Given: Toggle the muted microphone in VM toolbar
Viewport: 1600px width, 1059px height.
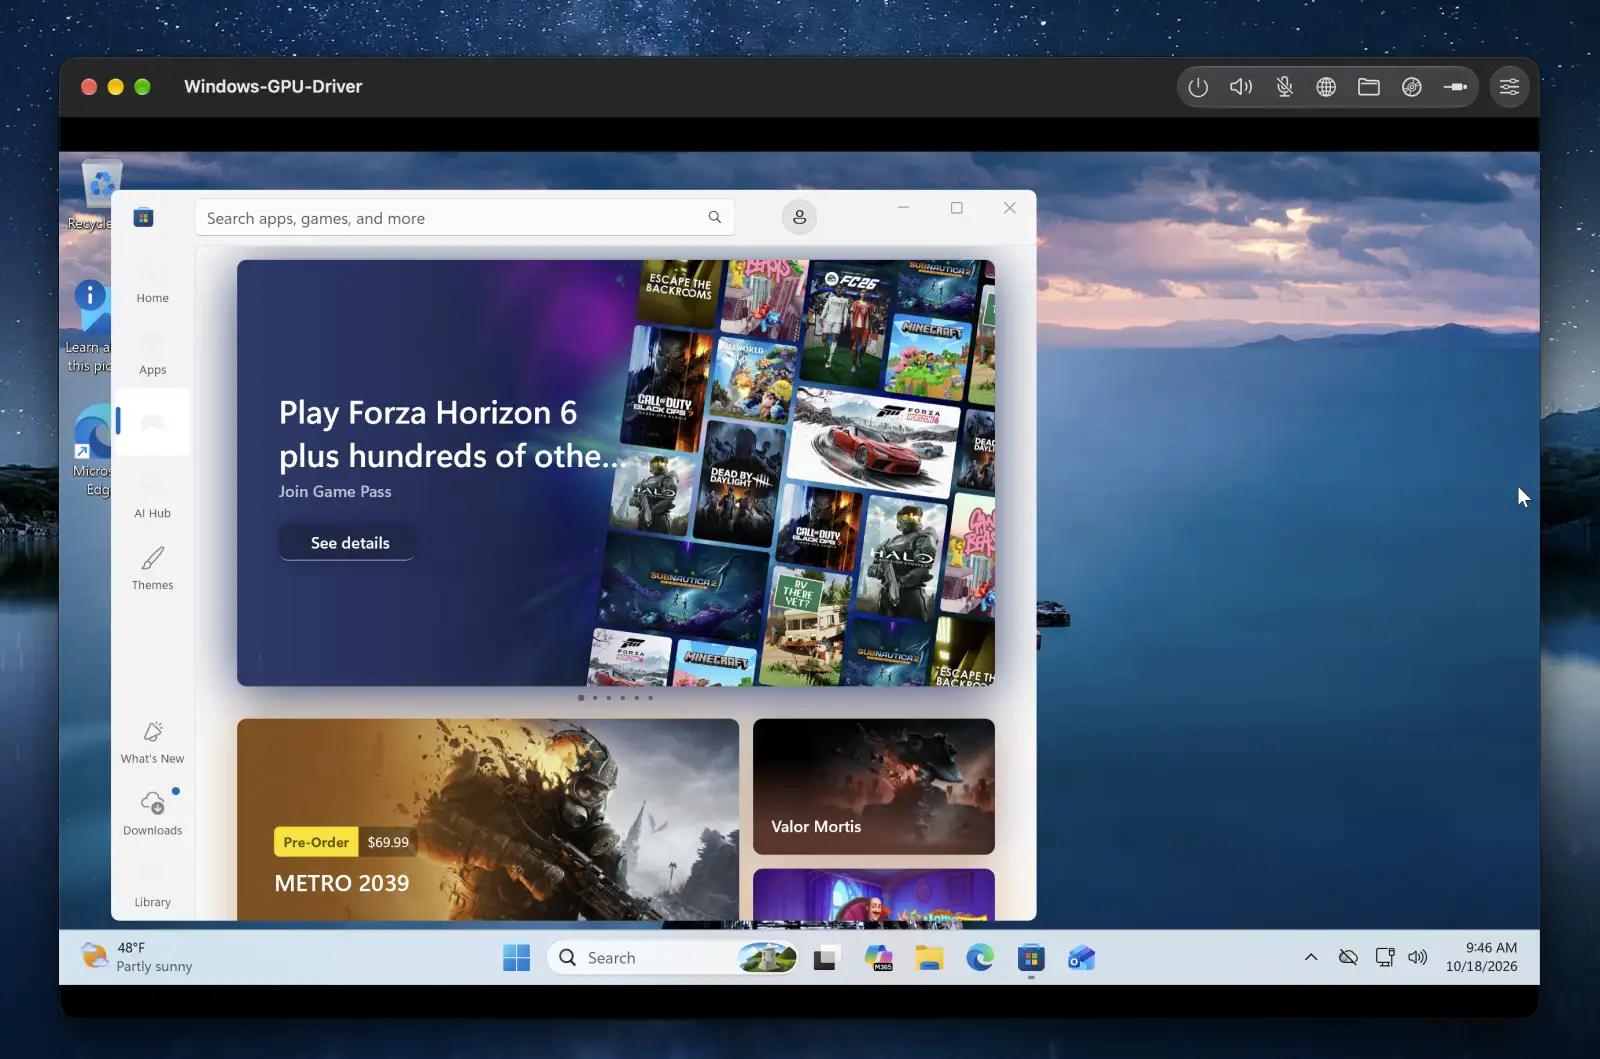Looking at the screenshot, I should coord(1284,87).
